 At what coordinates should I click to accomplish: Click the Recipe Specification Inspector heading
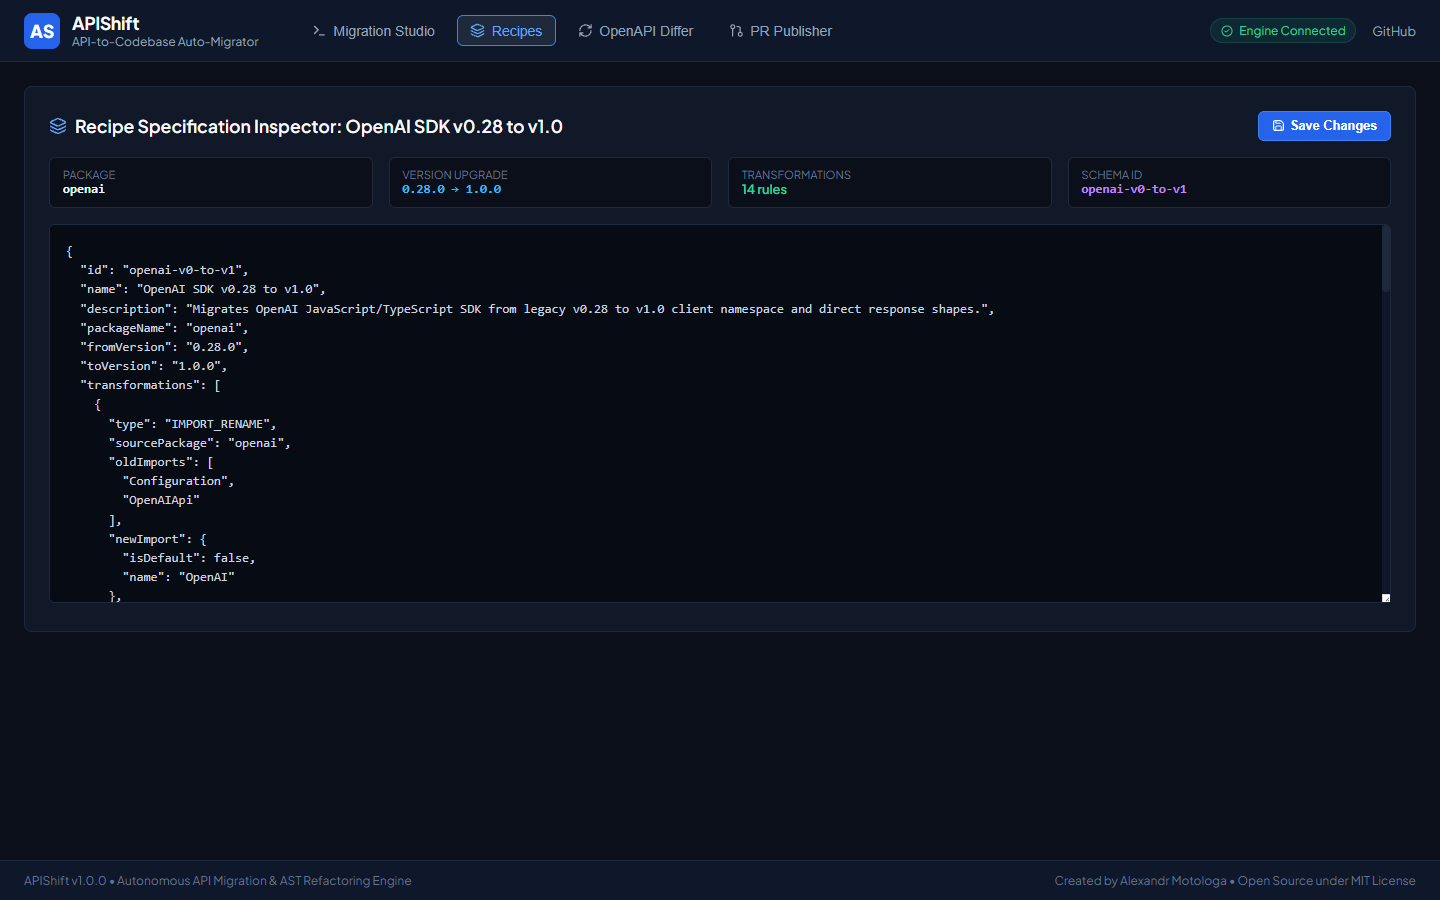(319, 127)
